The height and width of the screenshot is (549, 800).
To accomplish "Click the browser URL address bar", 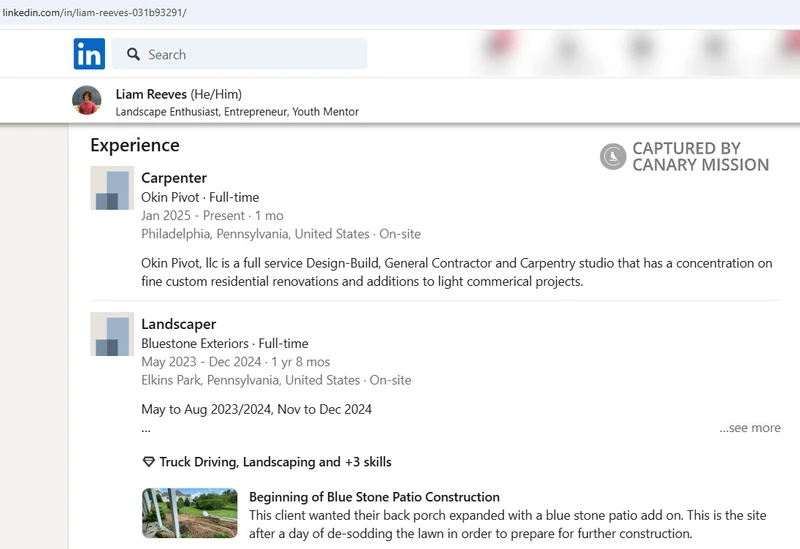I will pos(400,12).
